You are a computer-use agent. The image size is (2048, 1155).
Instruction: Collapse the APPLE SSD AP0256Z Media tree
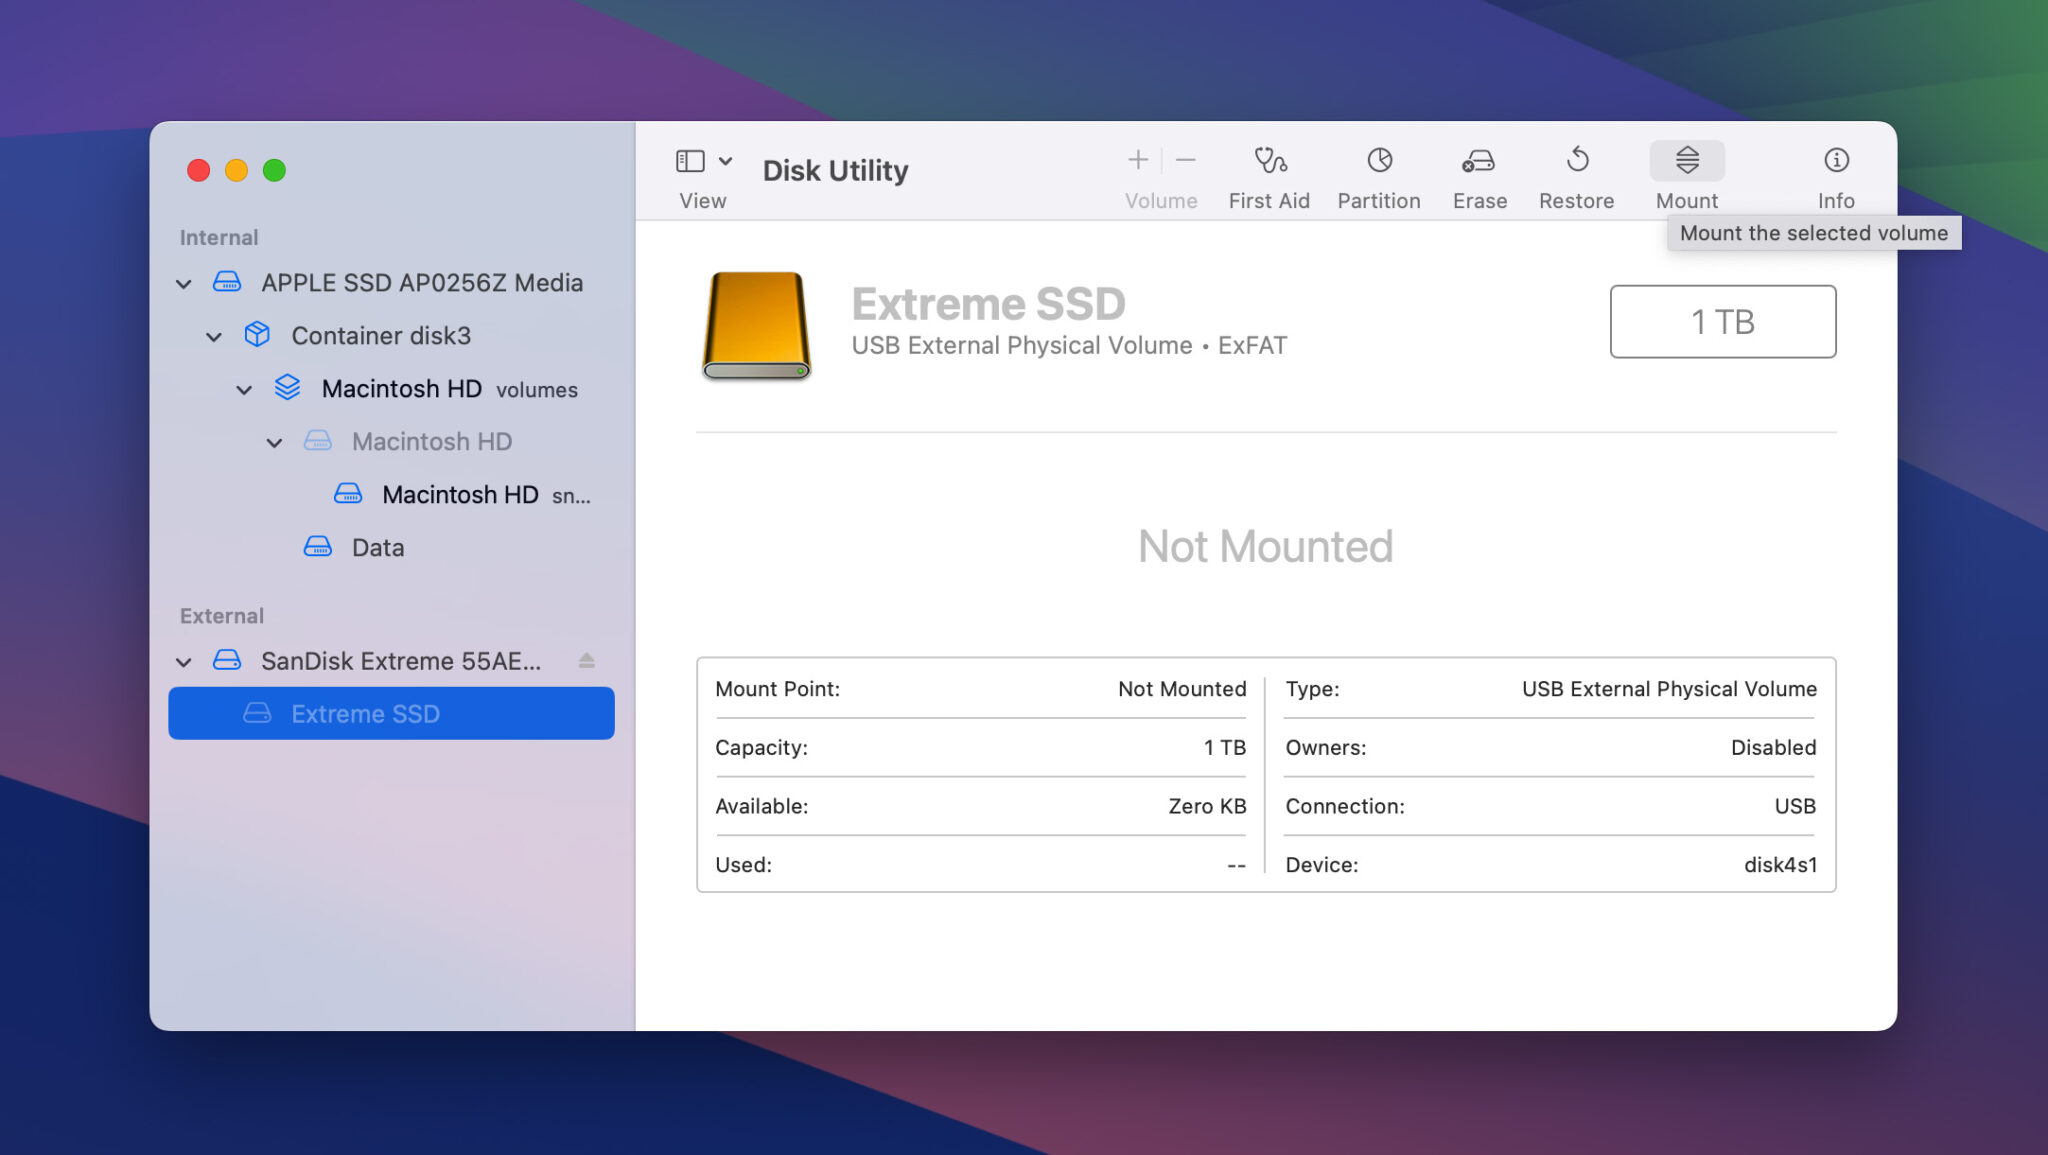click(x=184, y=283)
